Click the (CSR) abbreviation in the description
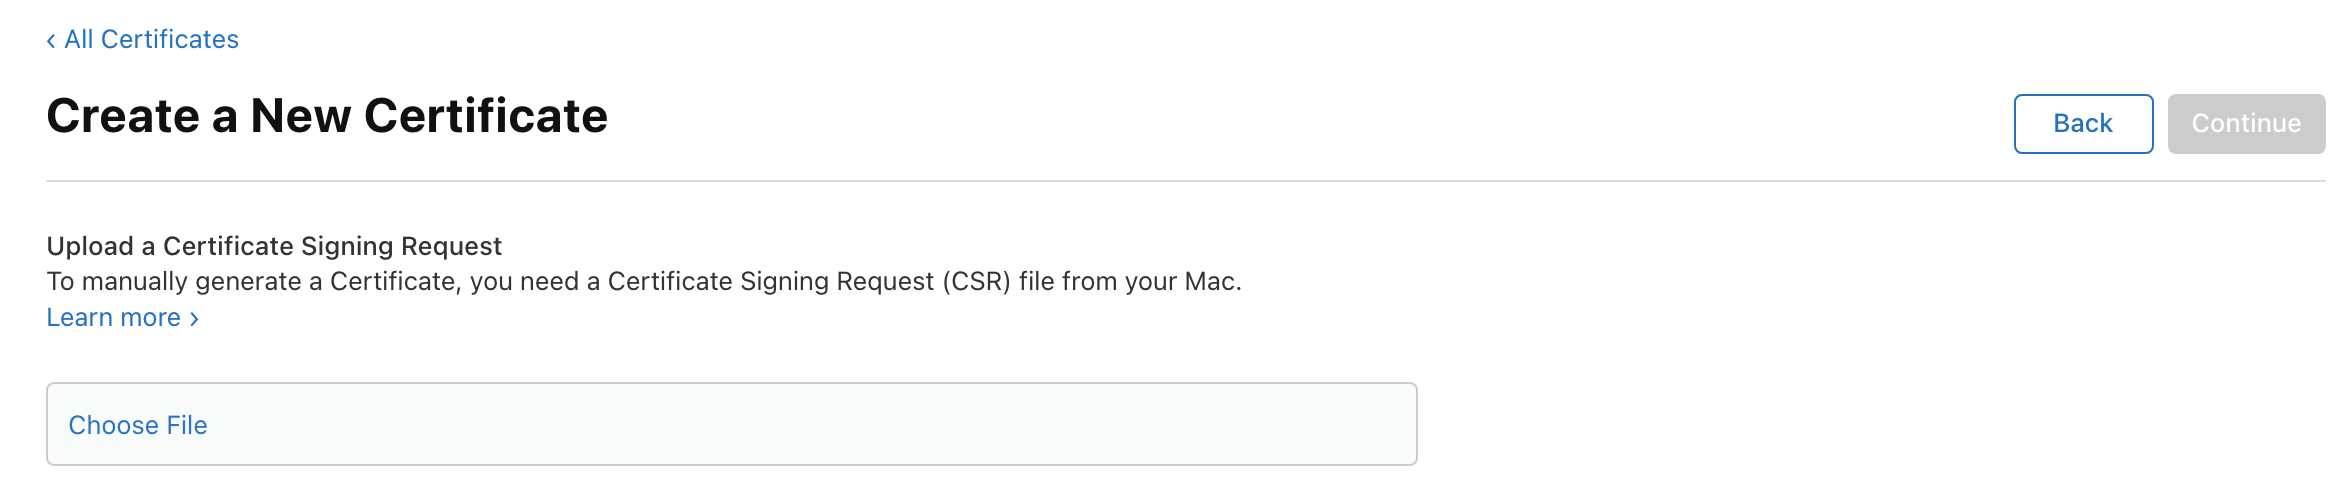 pyautogui.click(x=976, y=282)
